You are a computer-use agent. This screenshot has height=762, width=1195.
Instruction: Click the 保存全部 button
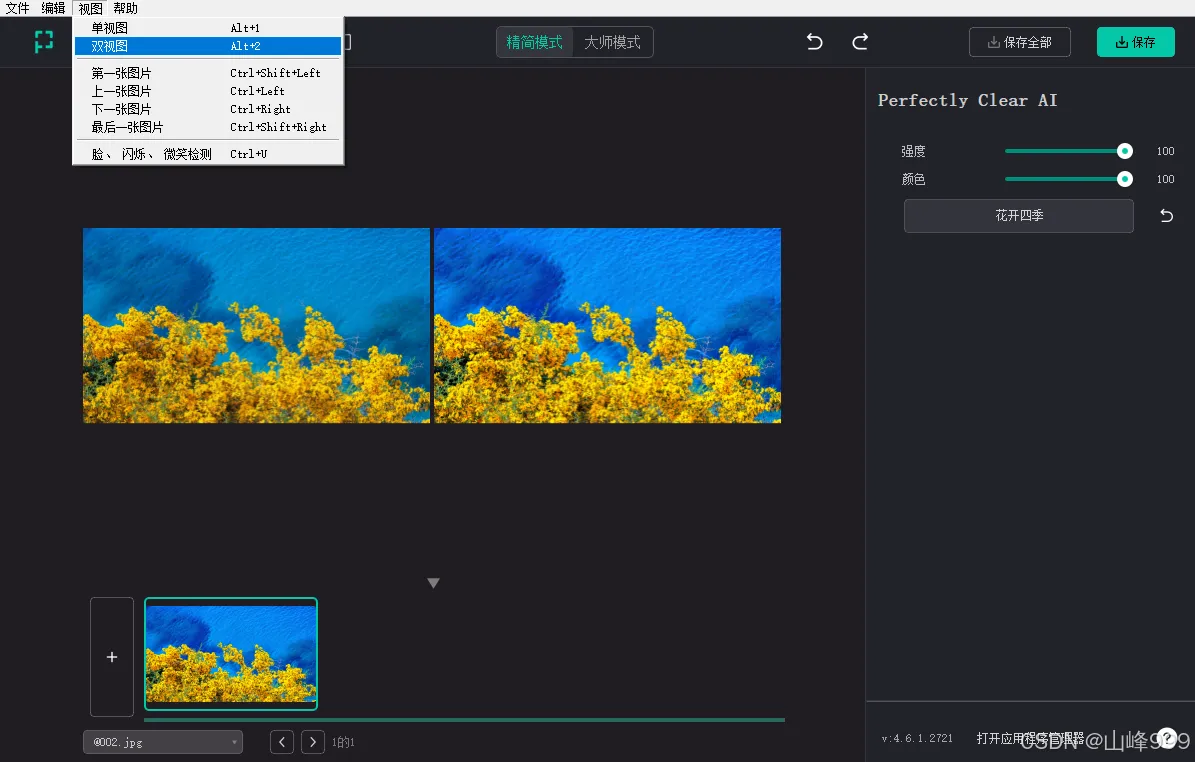pyautogui.click(x=1019, y=42)
